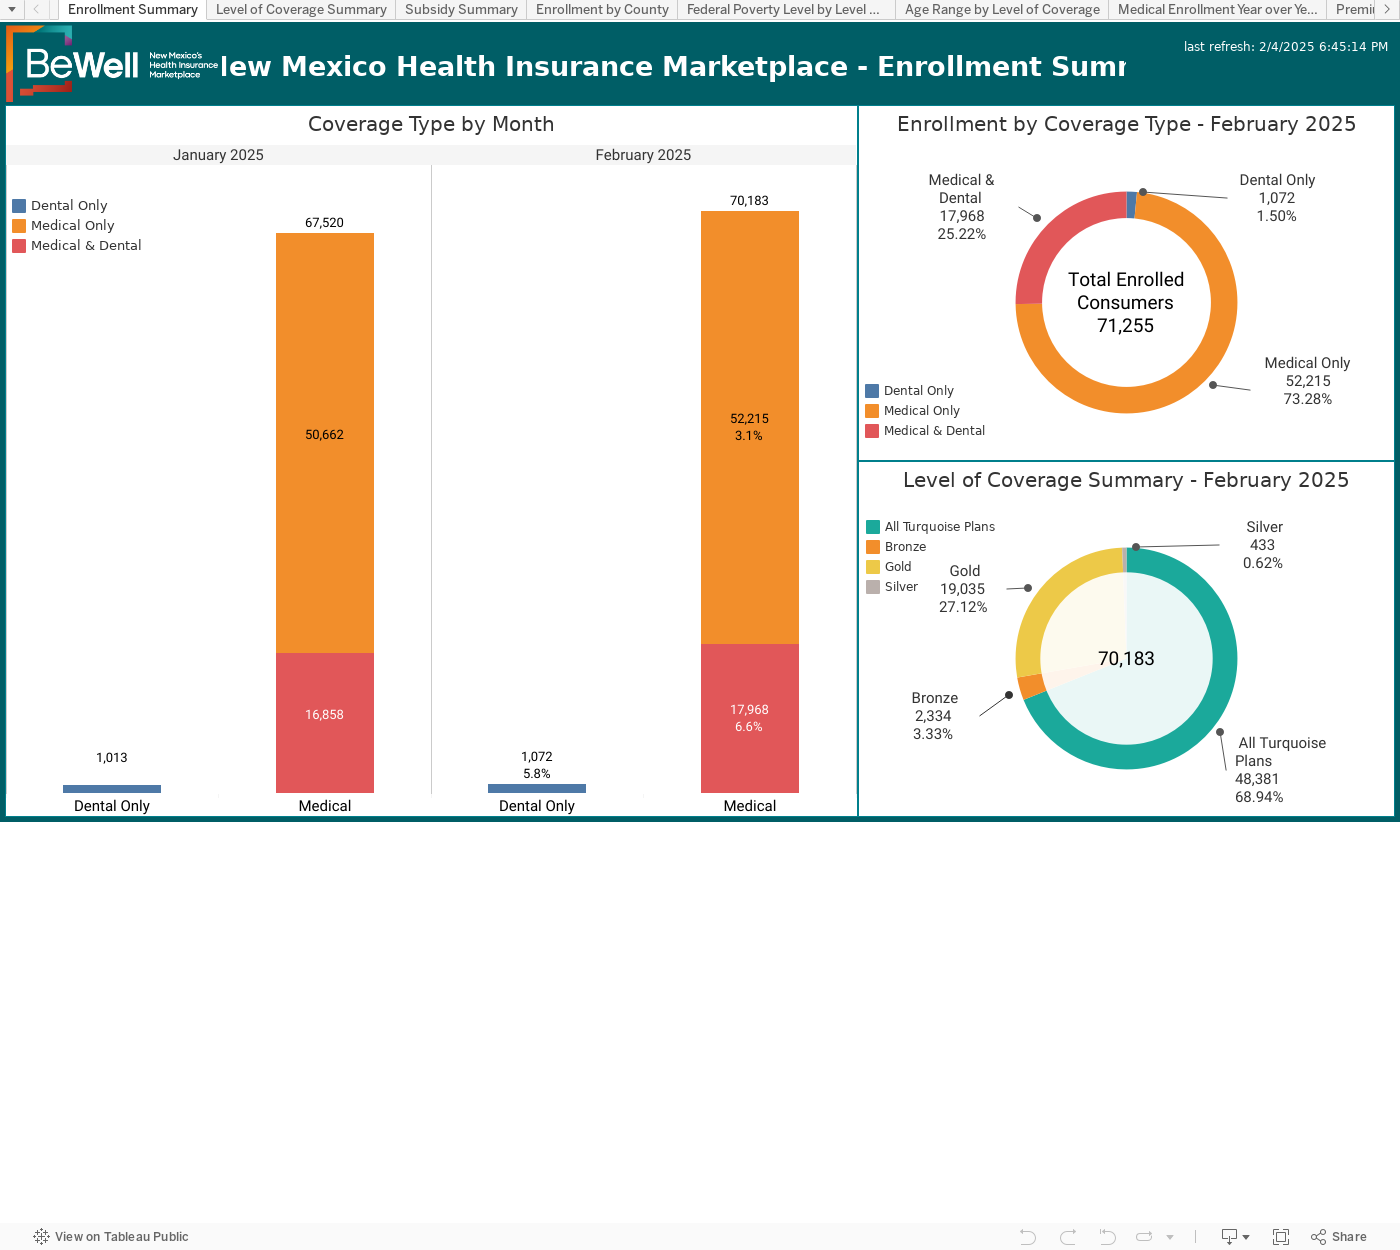The image size is (1400, 1250).
Task: Click Bronze legend swatch
Action: (x=873, y=547)
